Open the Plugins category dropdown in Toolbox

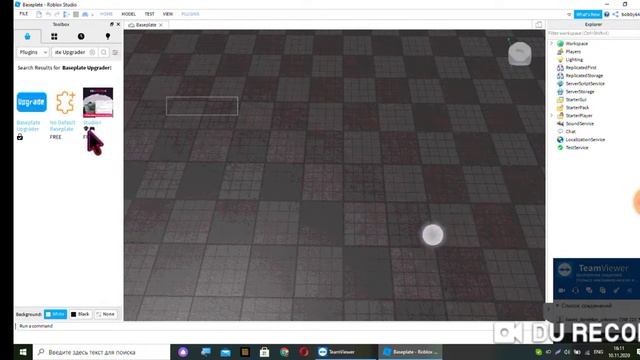tap(33, 52)
